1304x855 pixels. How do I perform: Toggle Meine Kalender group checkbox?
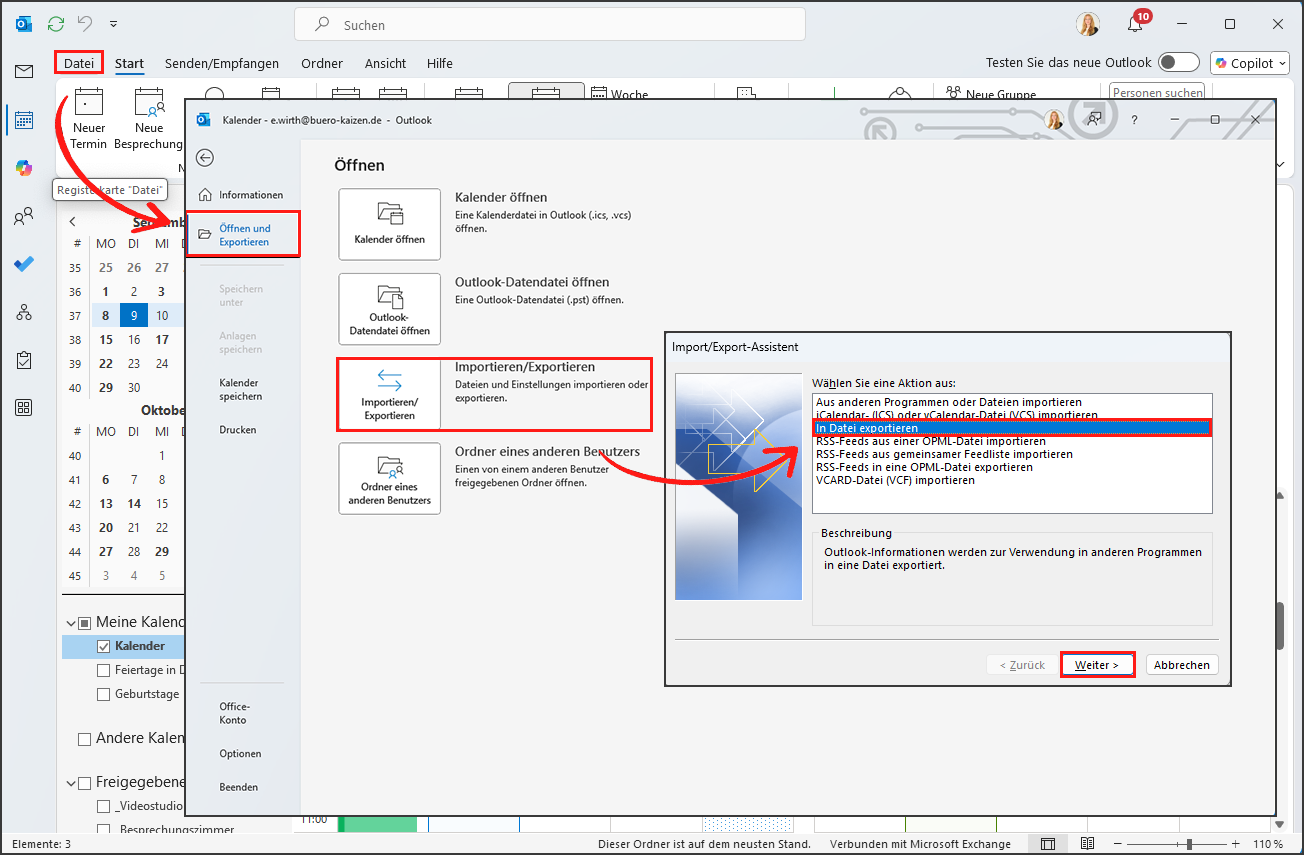pyautogui.click(x=85, y=622)
